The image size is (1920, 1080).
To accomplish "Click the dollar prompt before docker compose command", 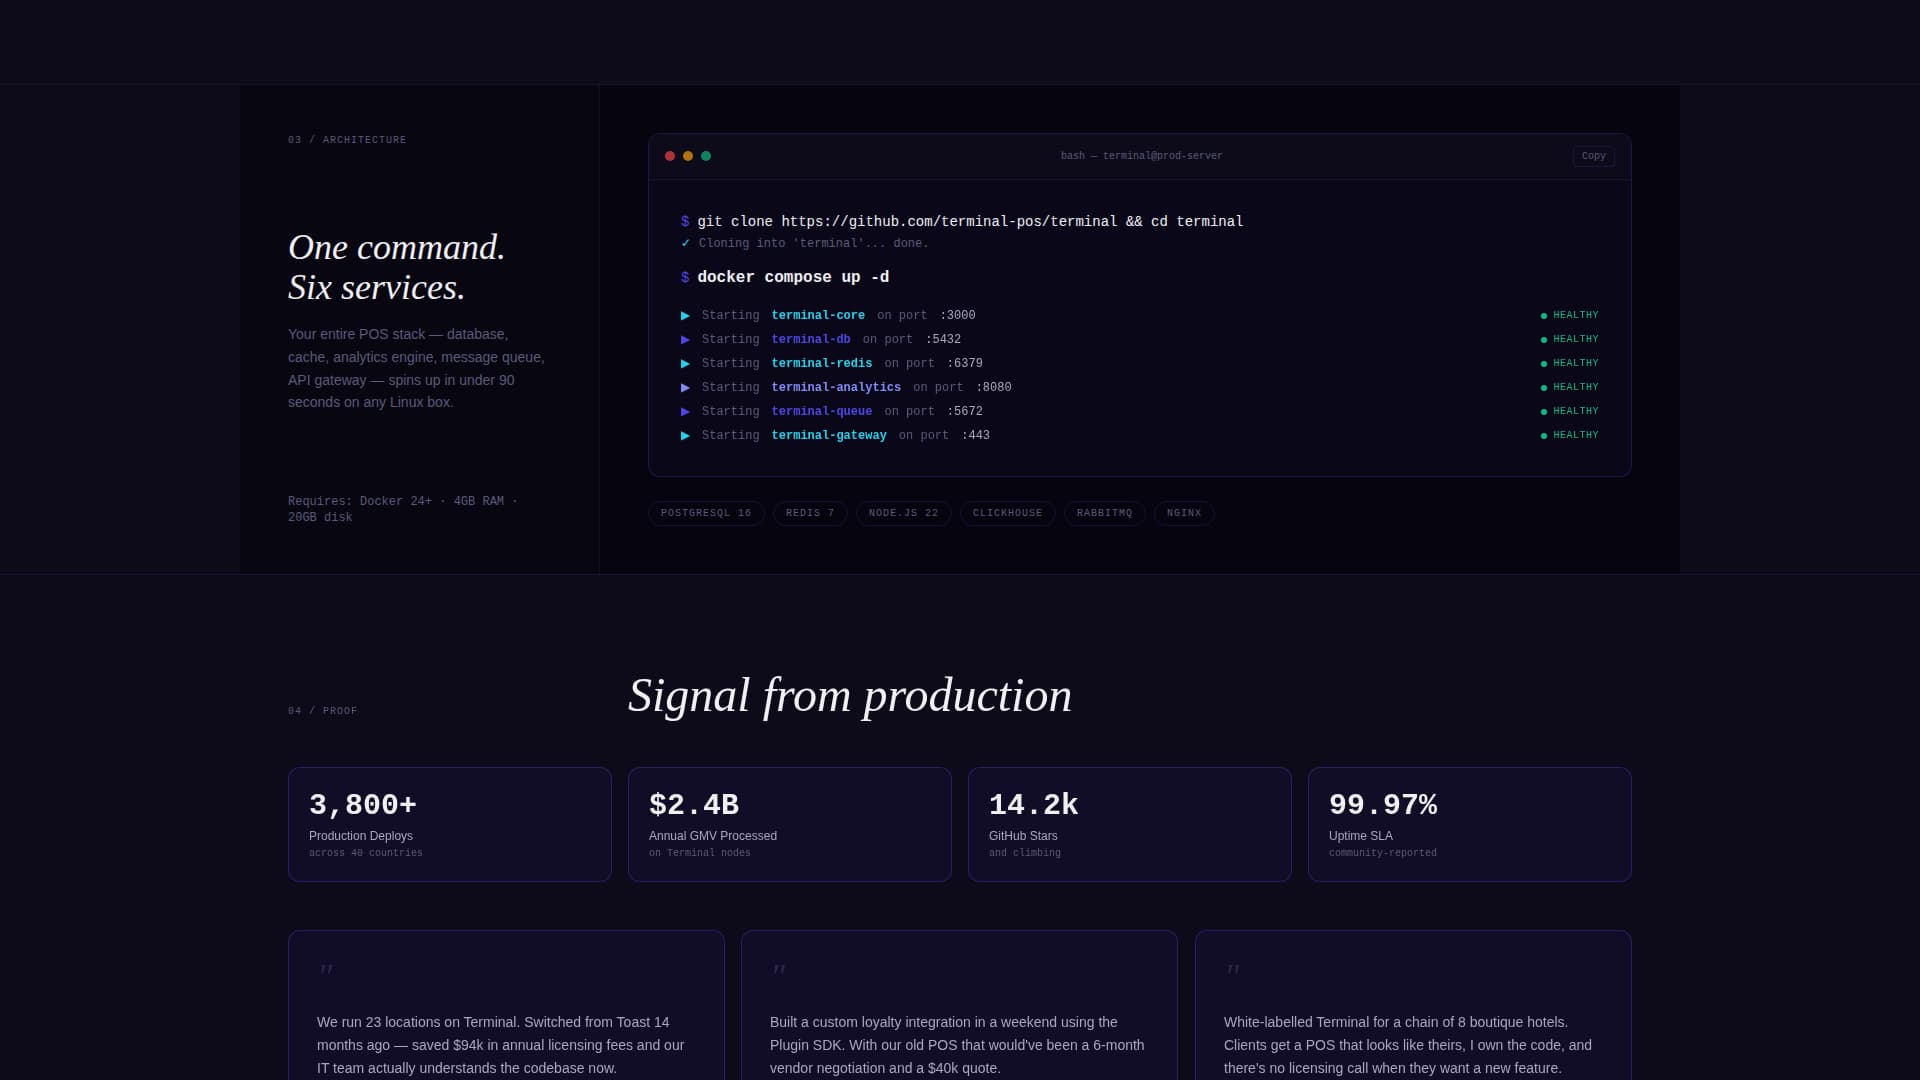I will [685, 277].
